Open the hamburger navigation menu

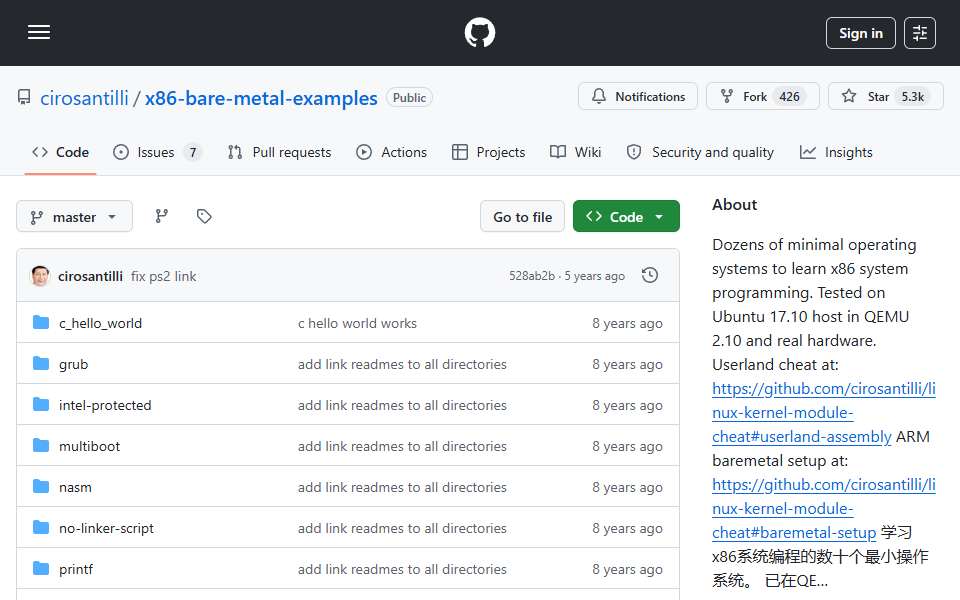[x=39, y=32]
